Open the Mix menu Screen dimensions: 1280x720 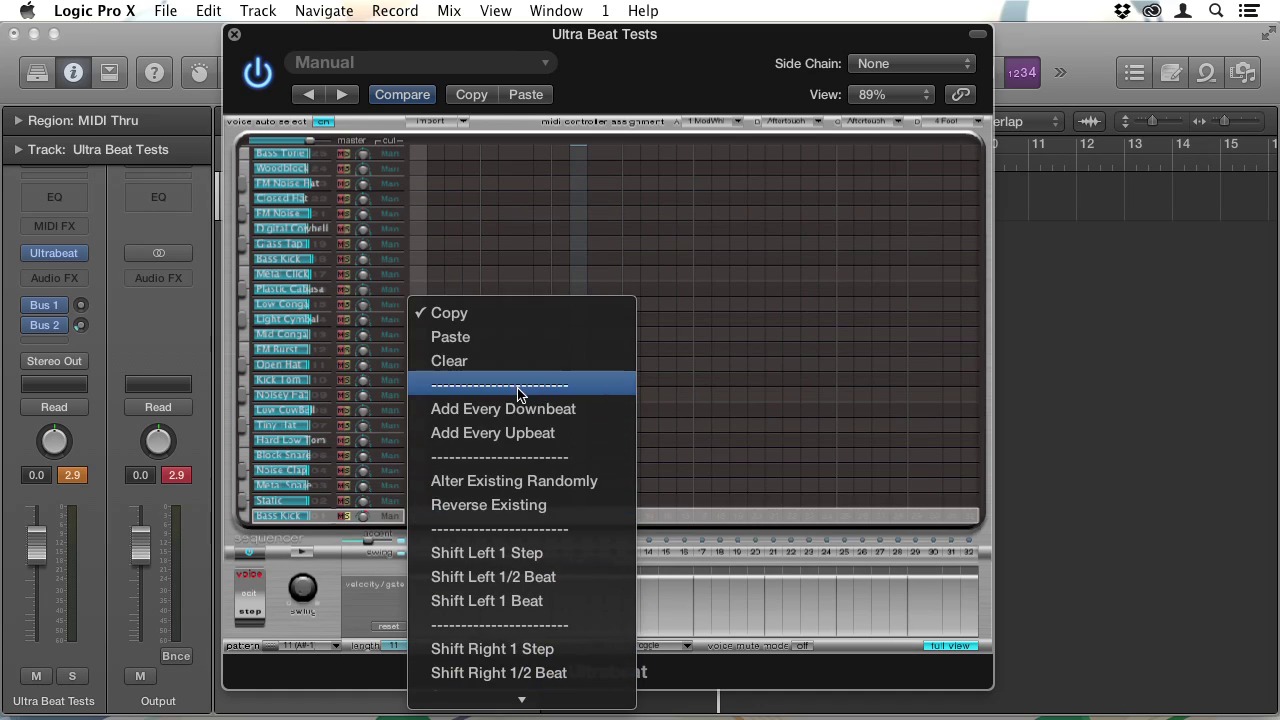pos(449,11)
